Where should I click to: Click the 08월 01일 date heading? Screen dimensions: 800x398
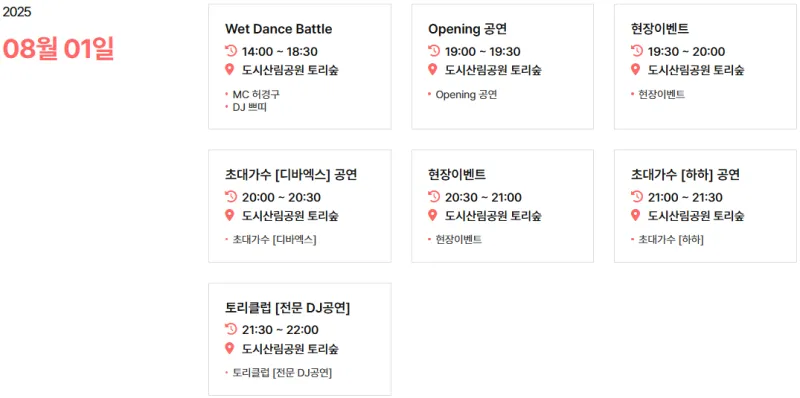point(58,49)
